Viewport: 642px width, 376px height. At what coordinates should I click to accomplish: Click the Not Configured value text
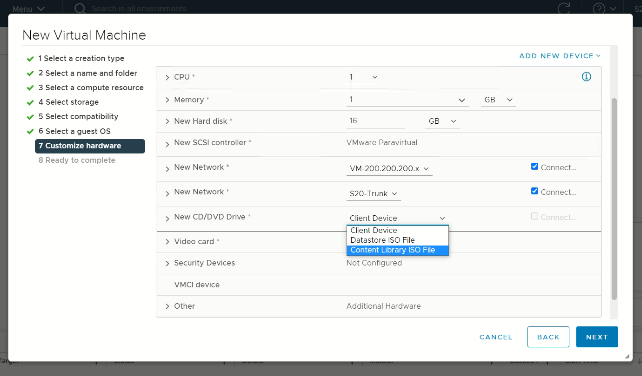click(x=374, y=263)
